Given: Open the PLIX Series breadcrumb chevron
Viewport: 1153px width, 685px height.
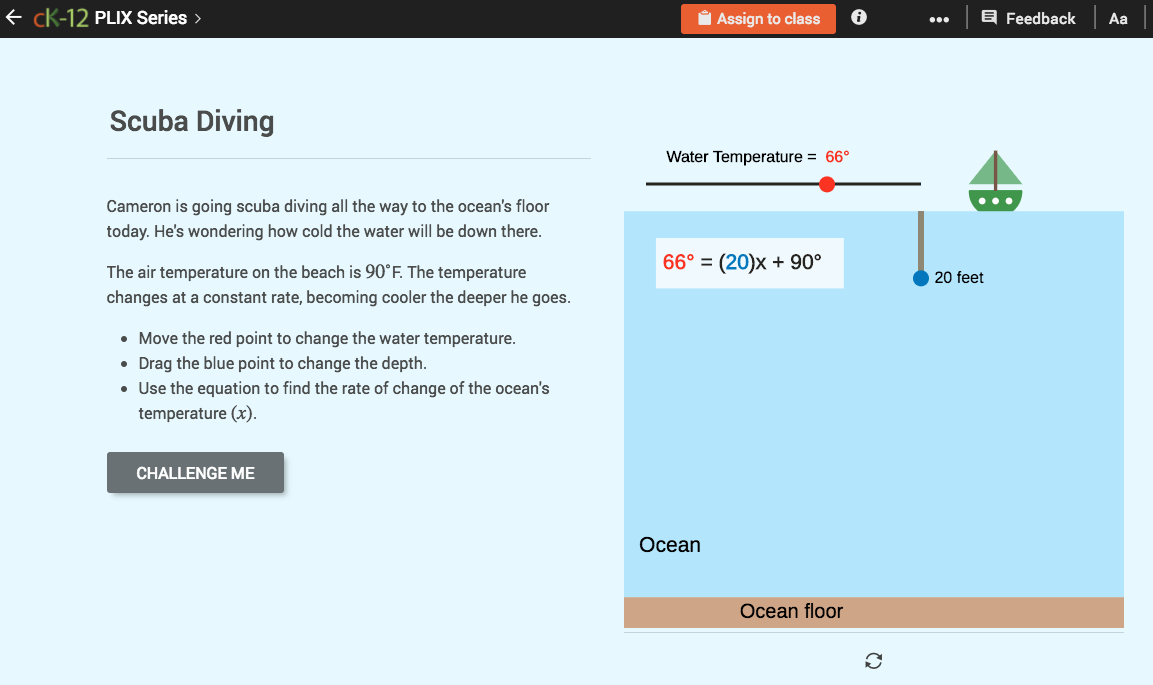Looking at the screenshot, I should pos(196,17).
